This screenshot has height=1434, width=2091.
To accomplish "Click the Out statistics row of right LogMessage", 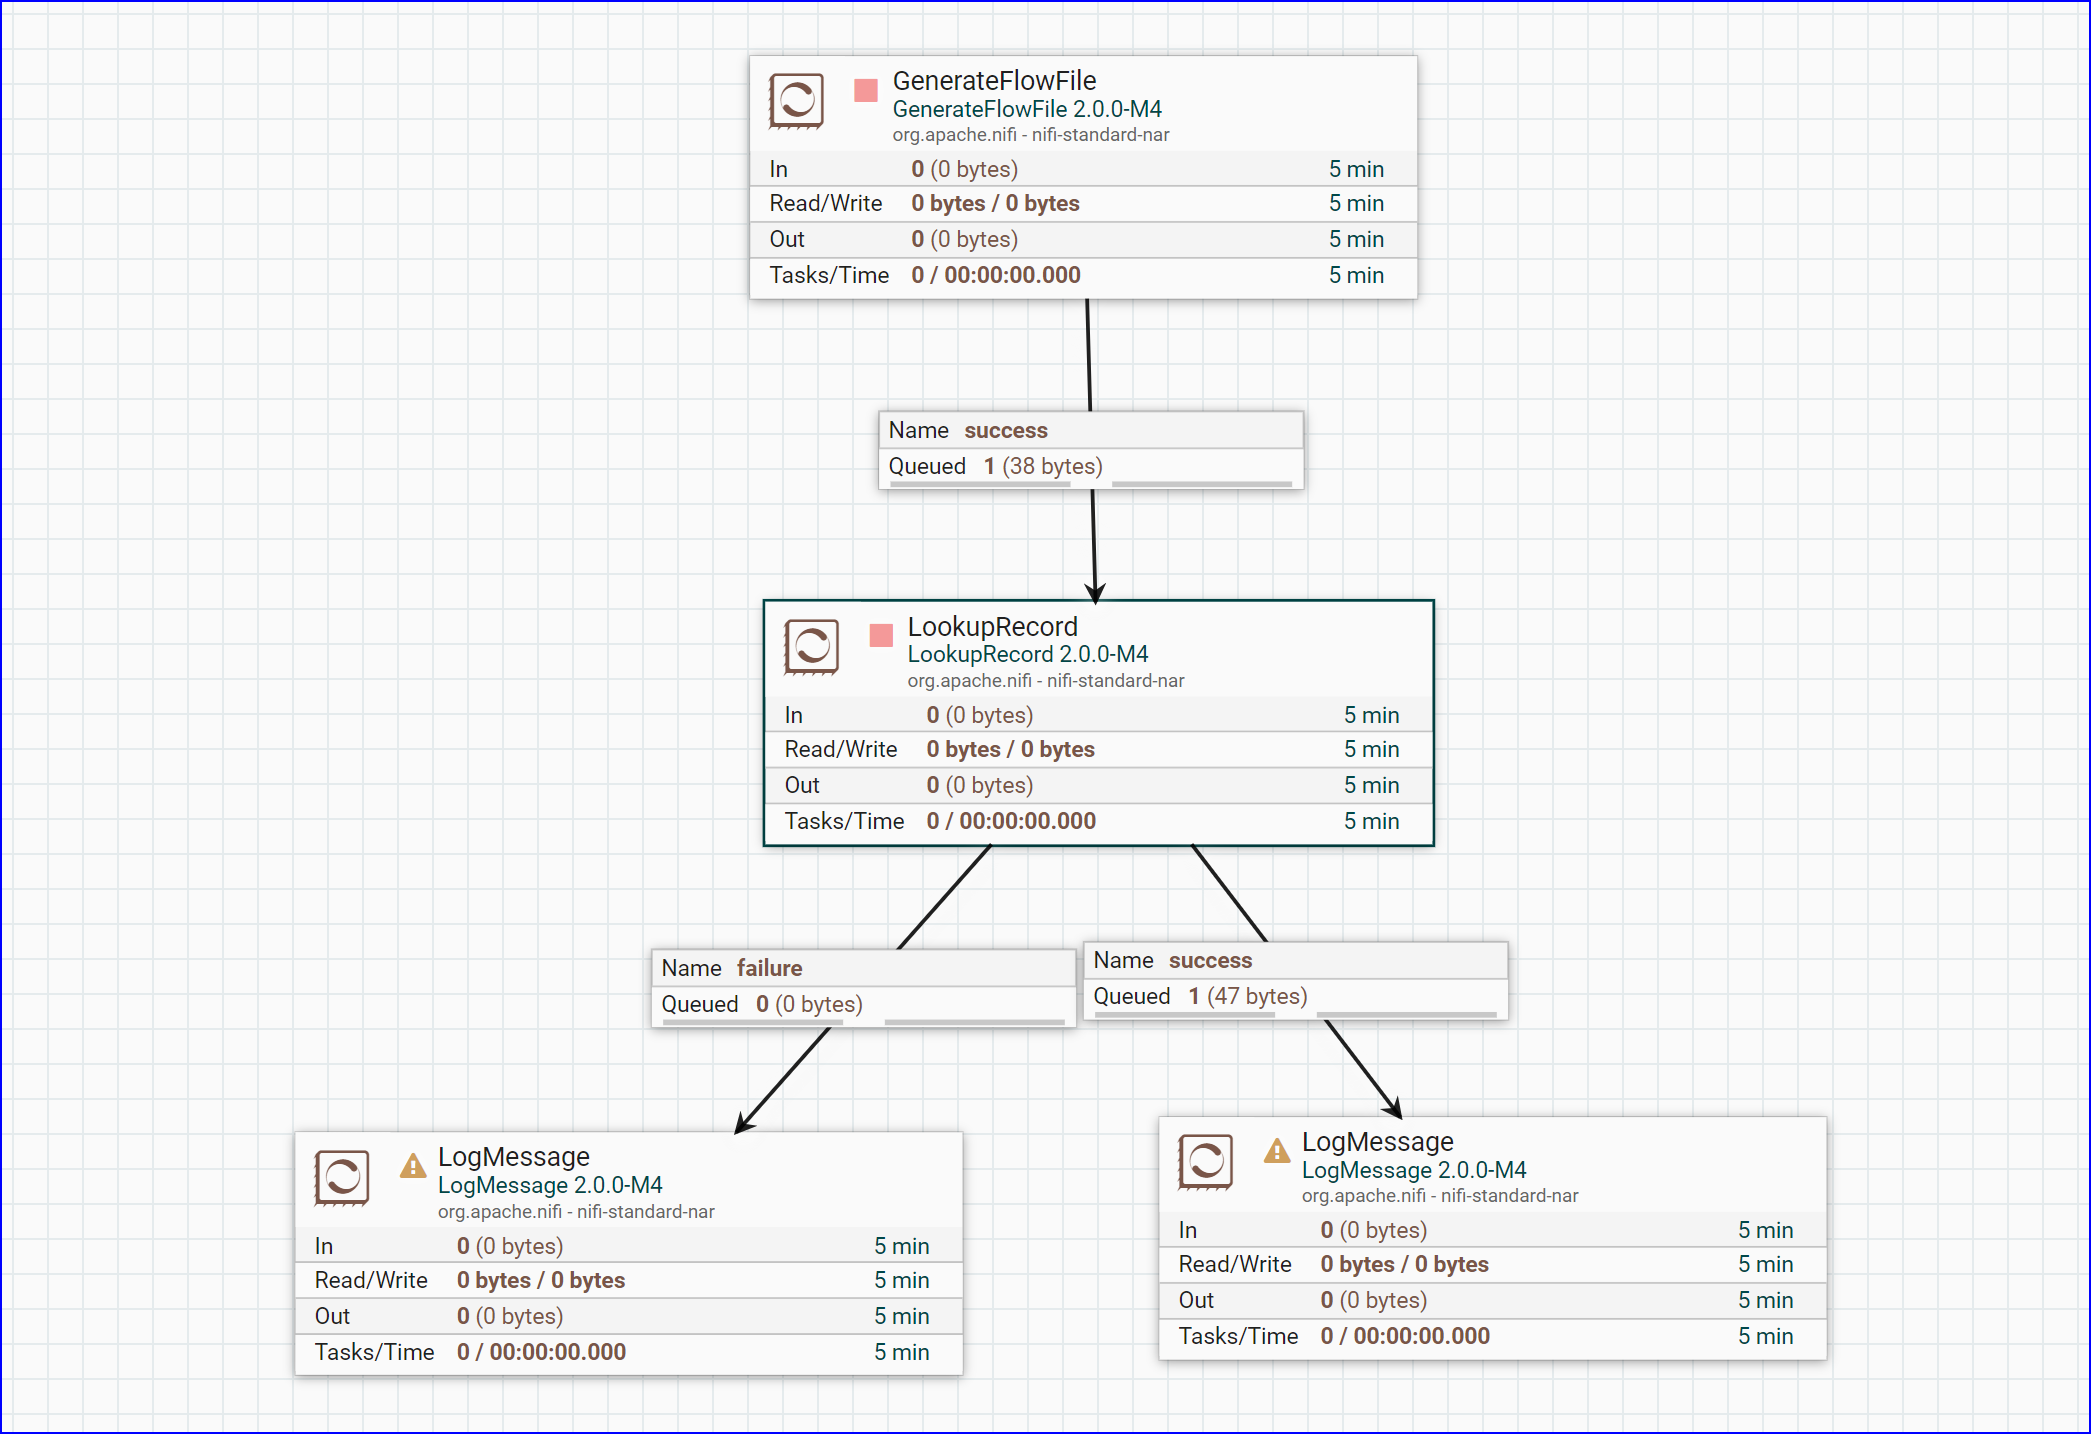I will click(x=1490, y=1300).
